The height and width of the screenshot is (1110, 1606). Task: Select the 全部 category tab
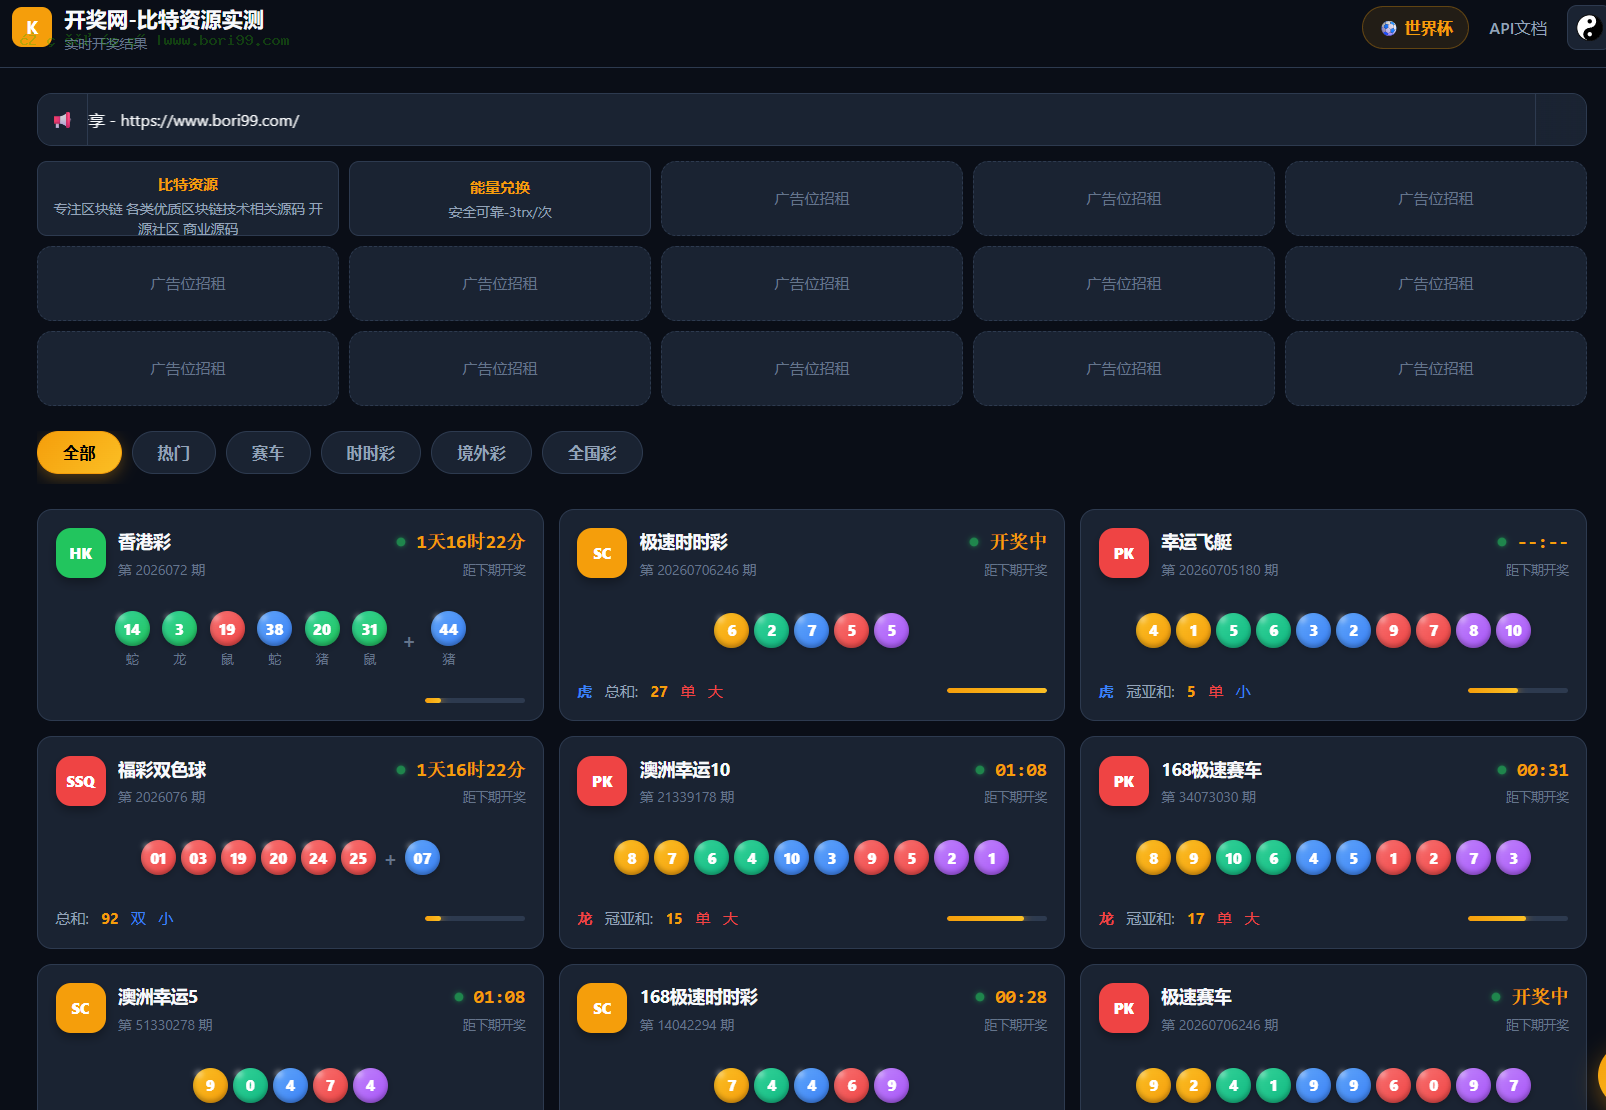[x=79, y=453]
